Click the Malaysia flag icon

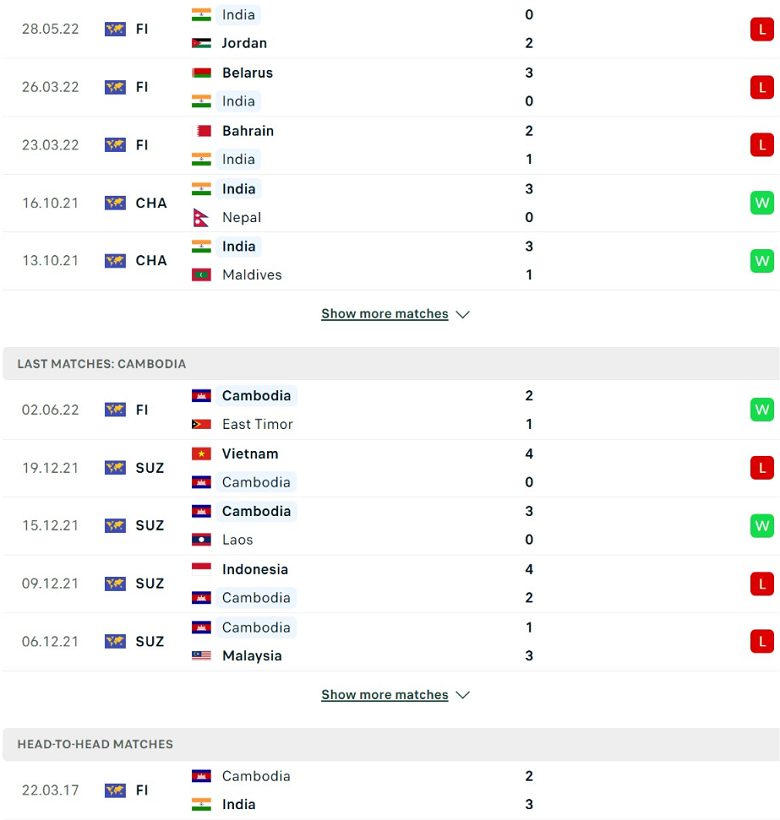(x=201, y=655)
